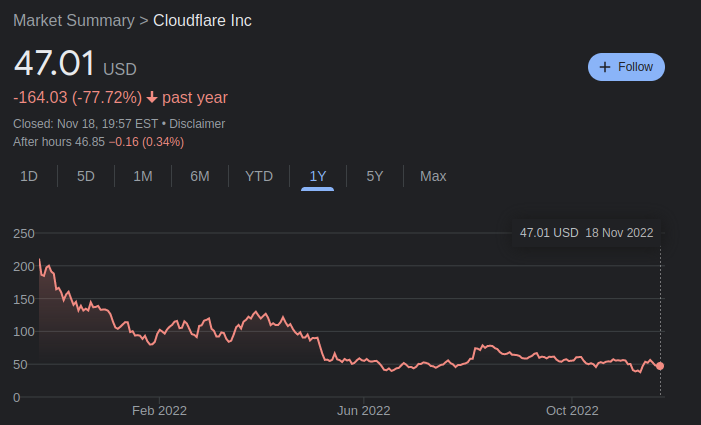Screen dimensions: 701x425
Task: Click the 50 y-axis label
Action: [x=20, y=365]
